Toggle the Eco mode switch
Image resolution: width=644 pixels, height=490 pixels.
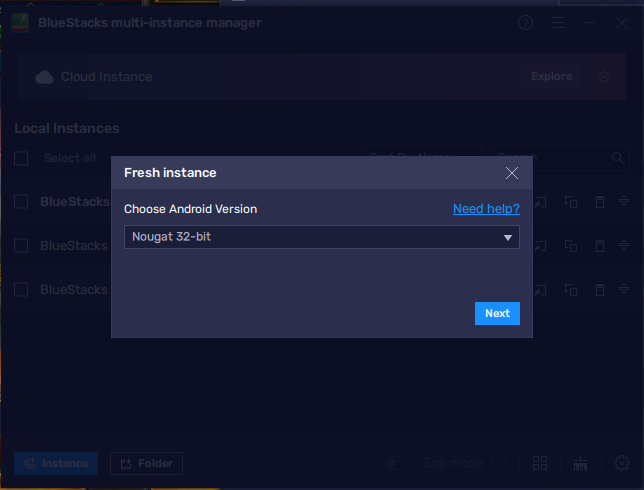tap(399, 463)
